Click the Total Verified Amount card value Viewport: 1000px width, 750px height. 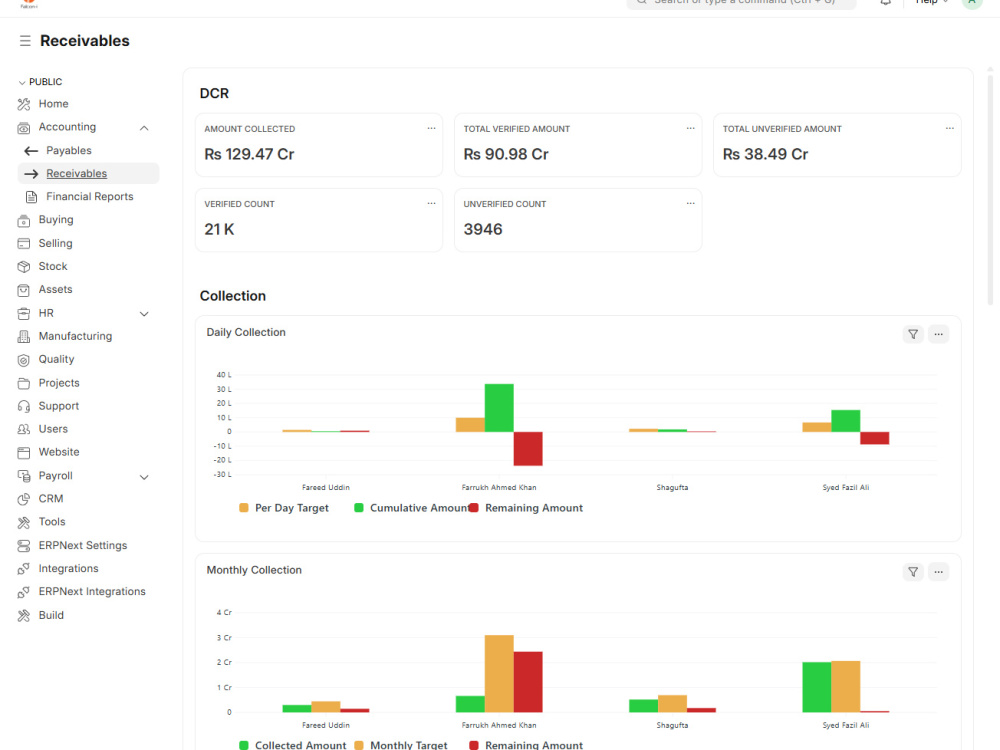coord(506,154)
